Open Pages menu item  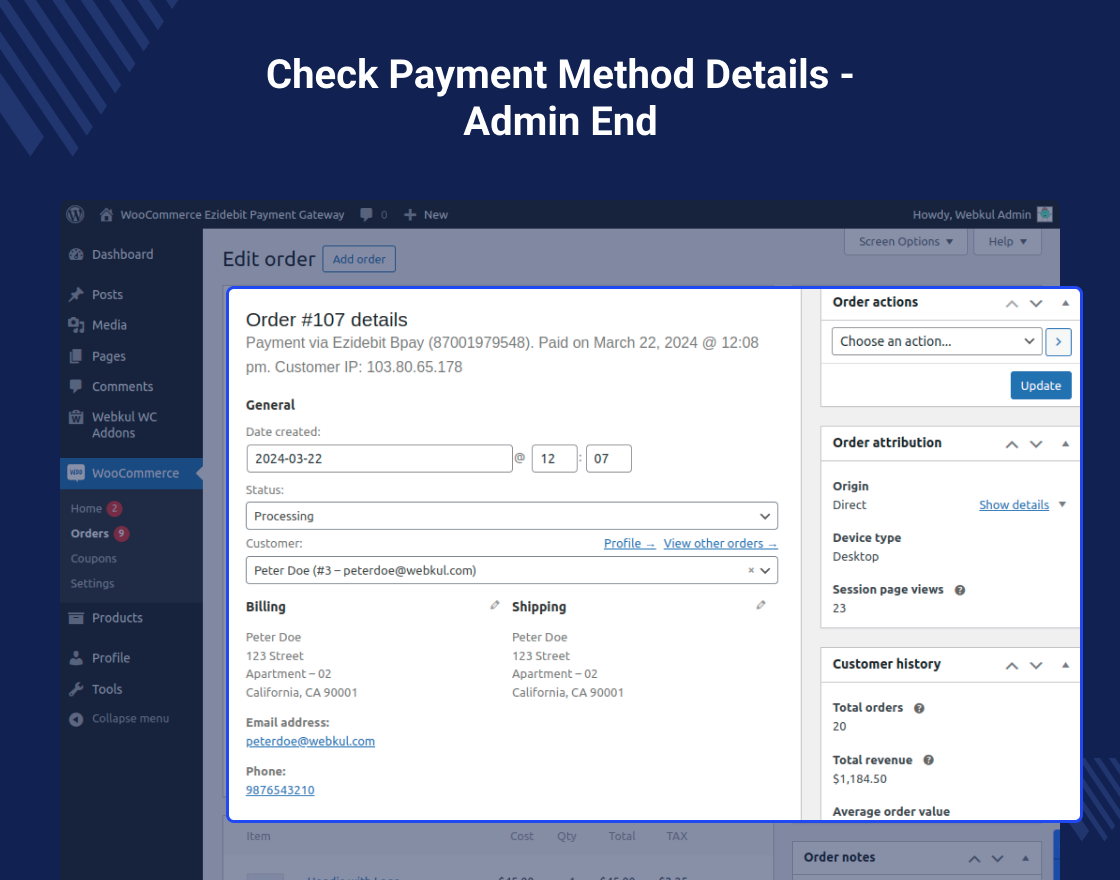[109, 356]
